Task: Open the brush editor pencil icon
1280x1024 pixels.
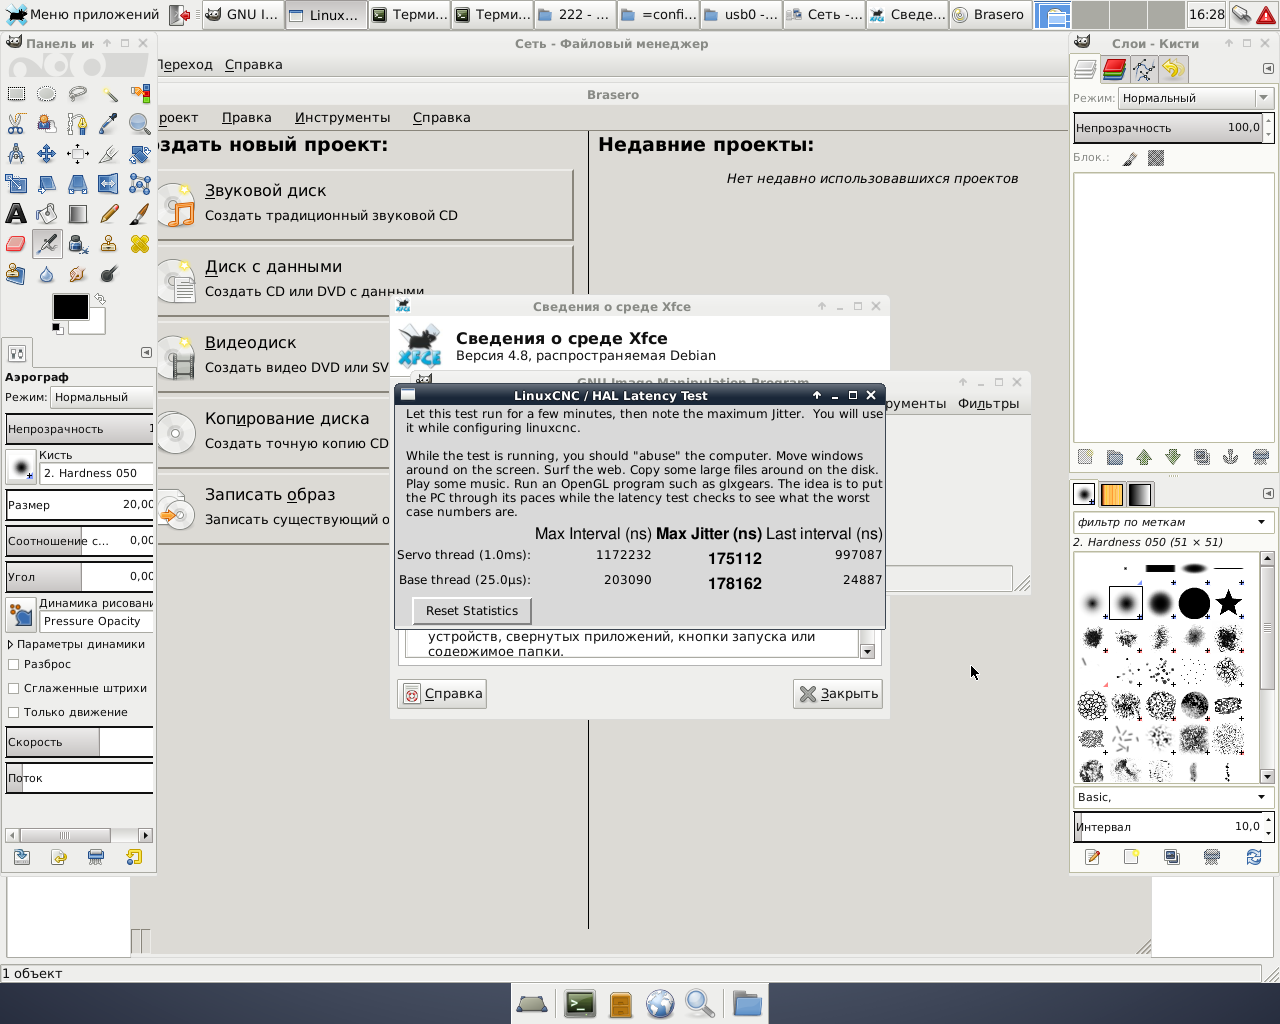Action: 1092,857
